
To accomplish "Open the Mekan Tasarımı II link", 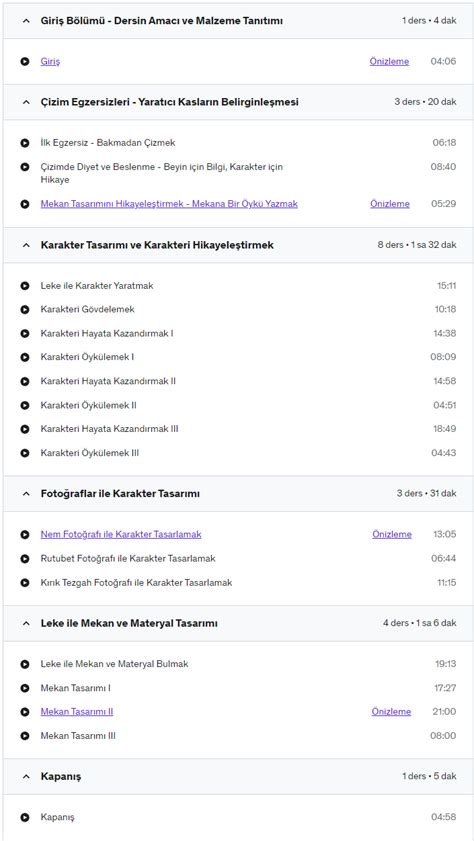I will click(77, 712).
